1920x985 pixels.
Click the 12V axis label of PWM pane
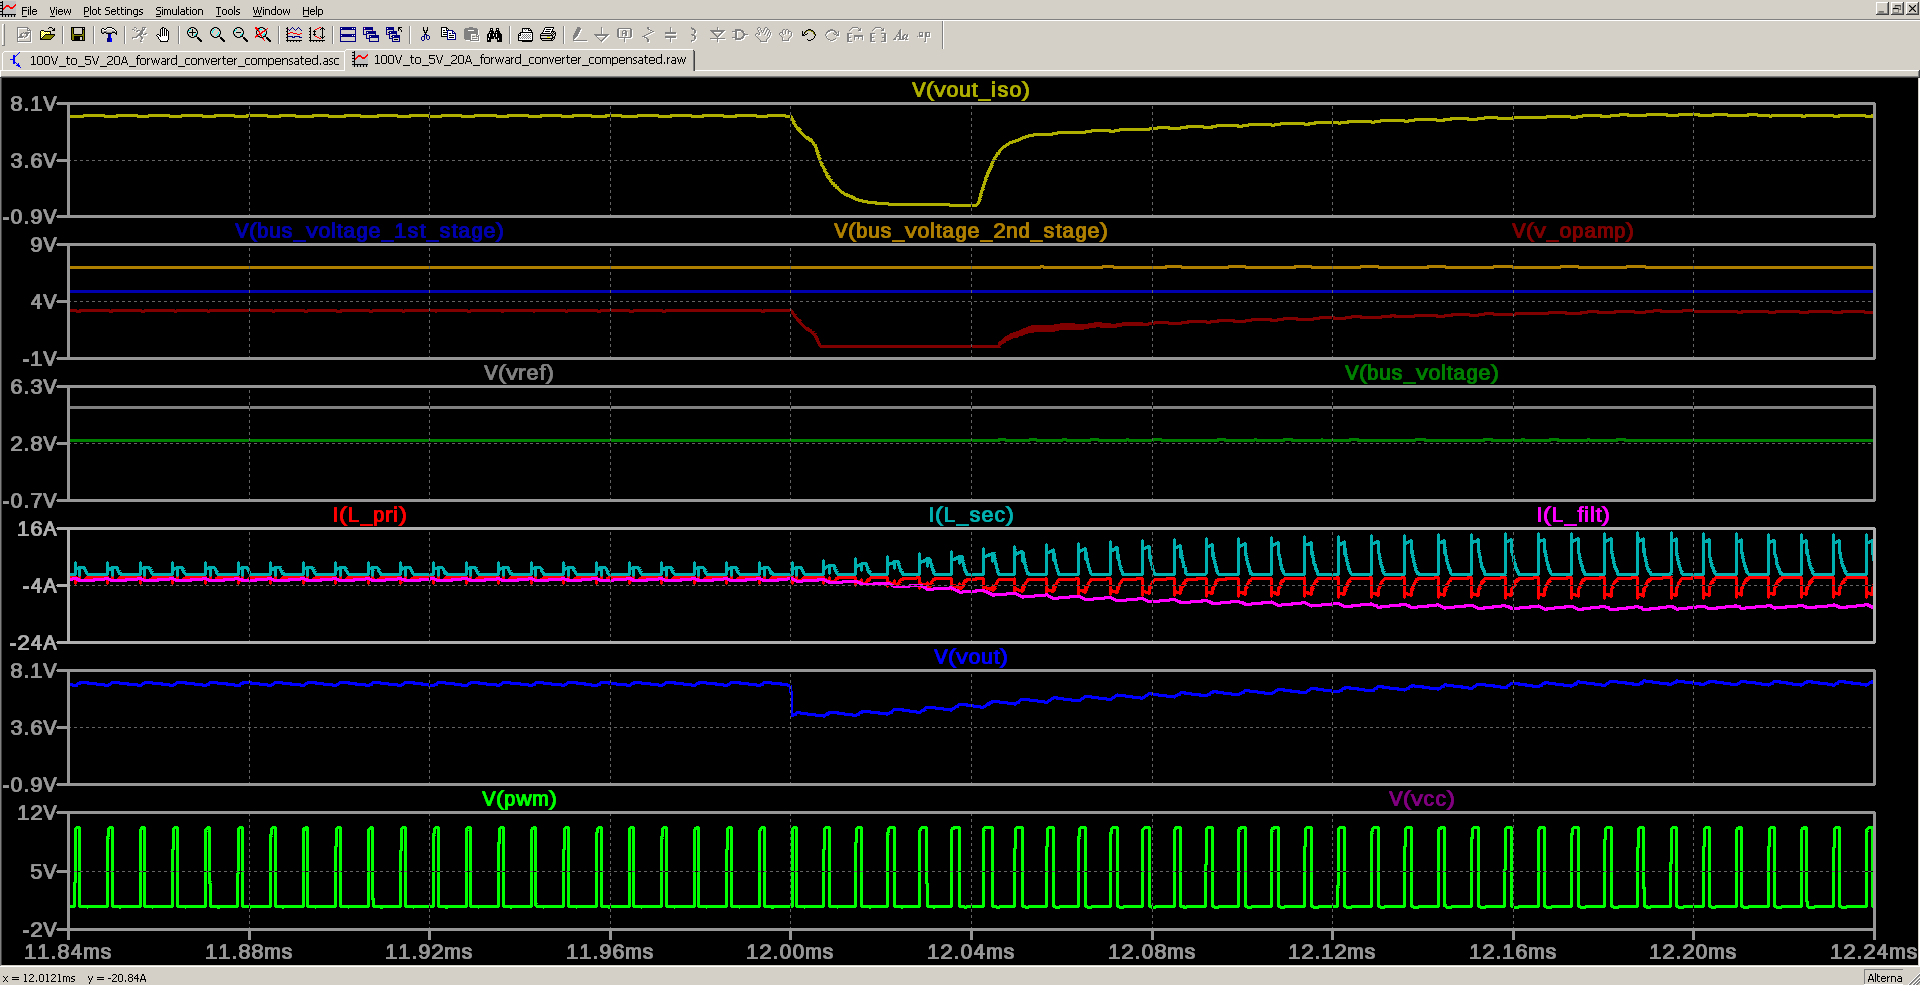coord(38,813)
